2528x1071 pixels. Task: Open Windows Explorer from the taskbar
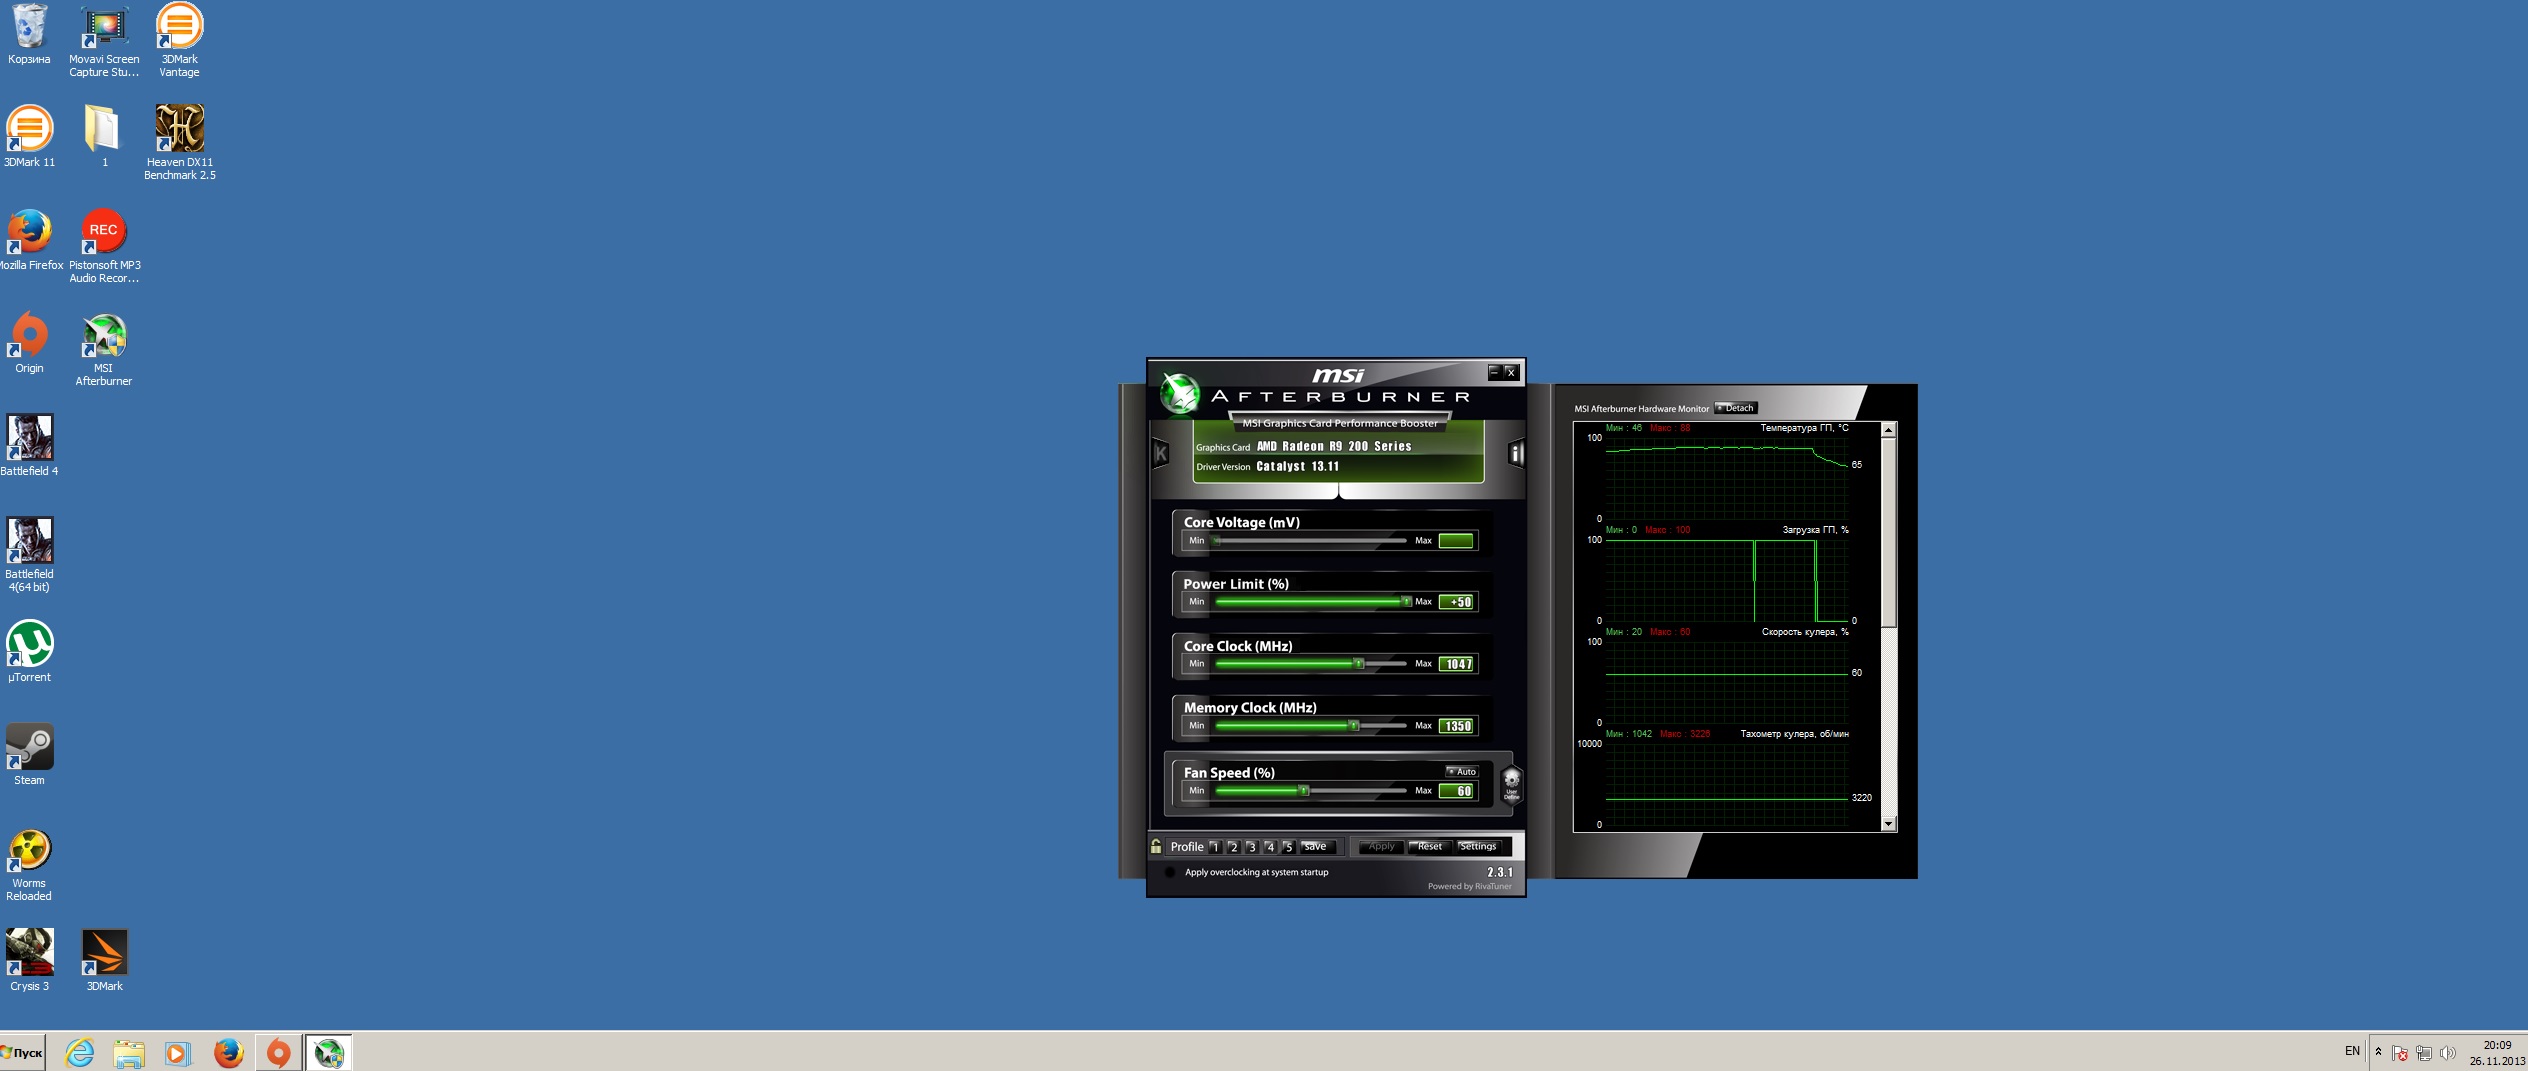point(129,1052)
